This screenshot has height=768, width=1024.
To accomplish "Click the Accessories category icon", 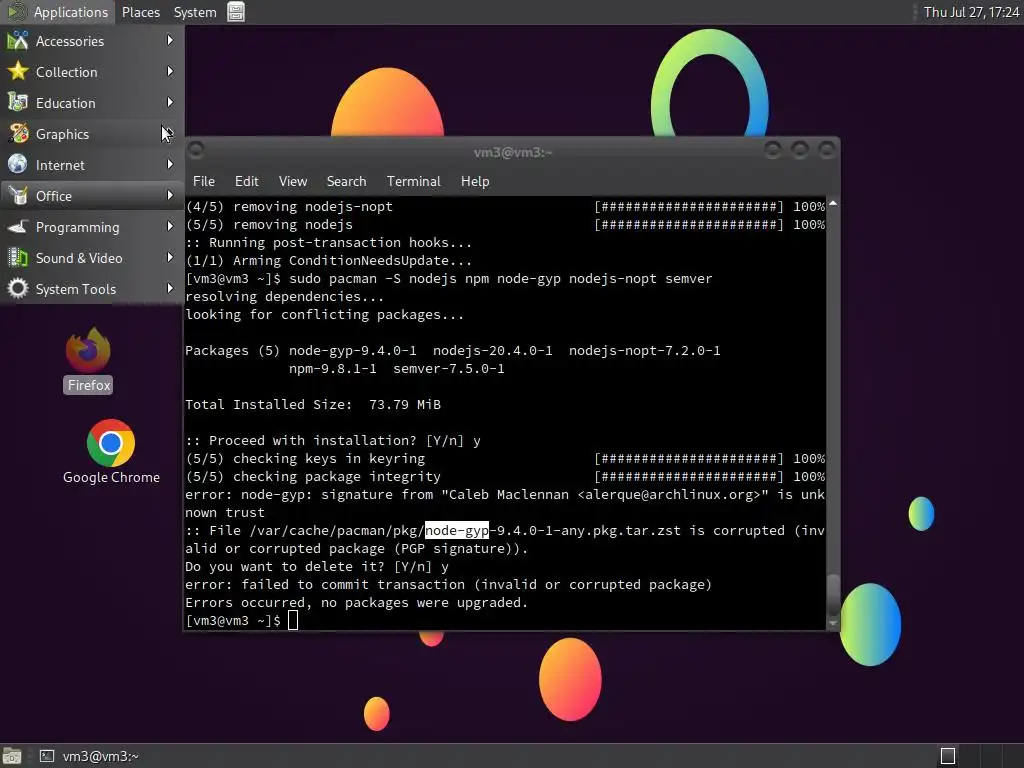I will [x=18, y=40].
